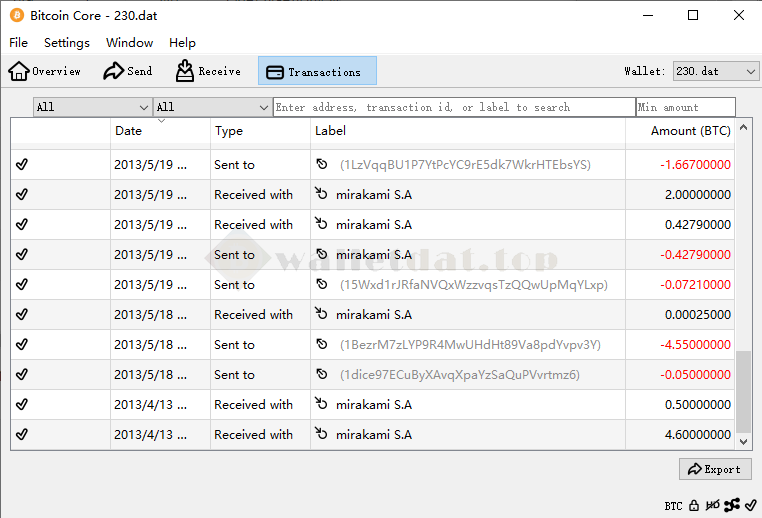Go to the Receive page

[x=208, y=71]
